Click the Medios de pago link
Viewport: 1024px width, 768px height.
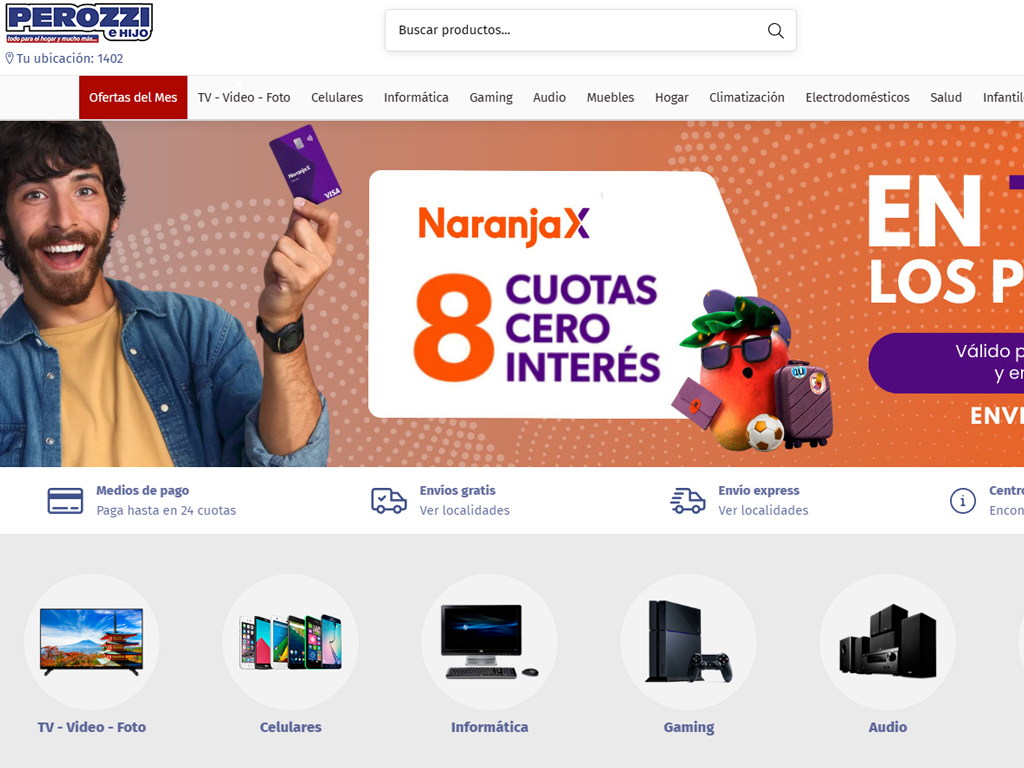(x=142, y=490)
